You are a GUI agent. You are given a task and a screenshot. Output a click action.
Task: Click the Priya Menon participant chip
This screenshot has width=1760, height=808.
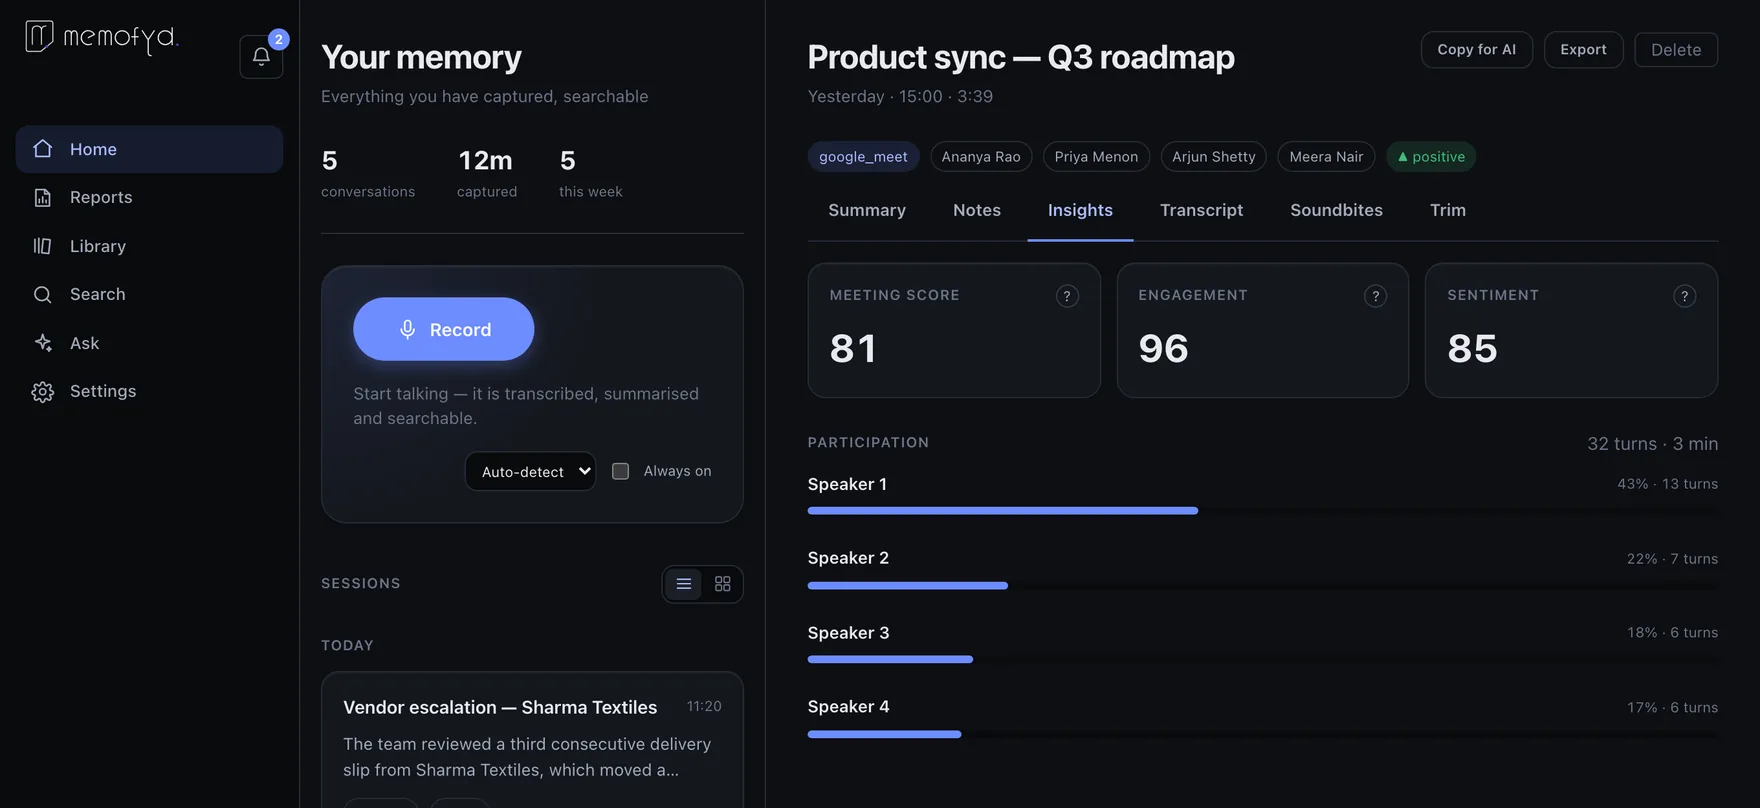pos(1096,157)
